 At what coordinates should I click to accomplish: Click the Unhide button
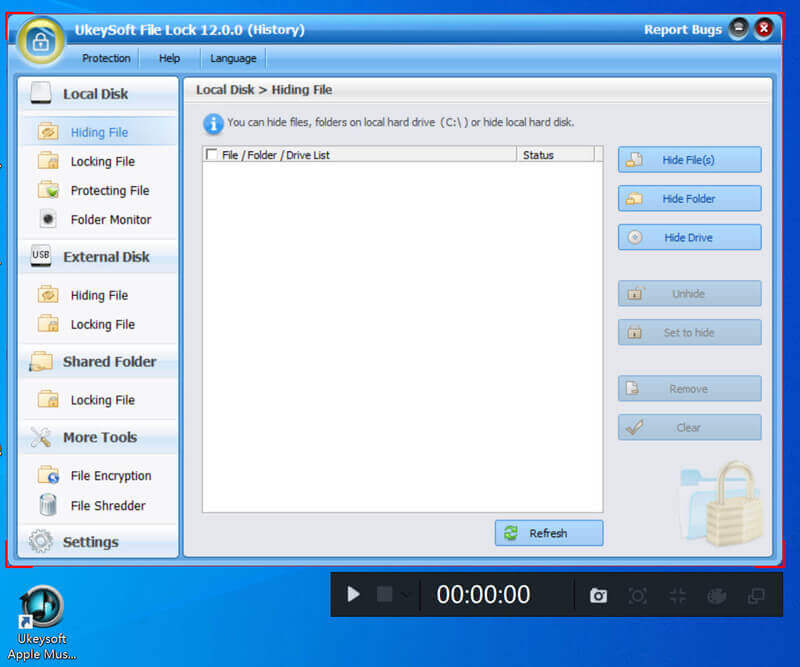pyautogui.click(x=689, y=293)
